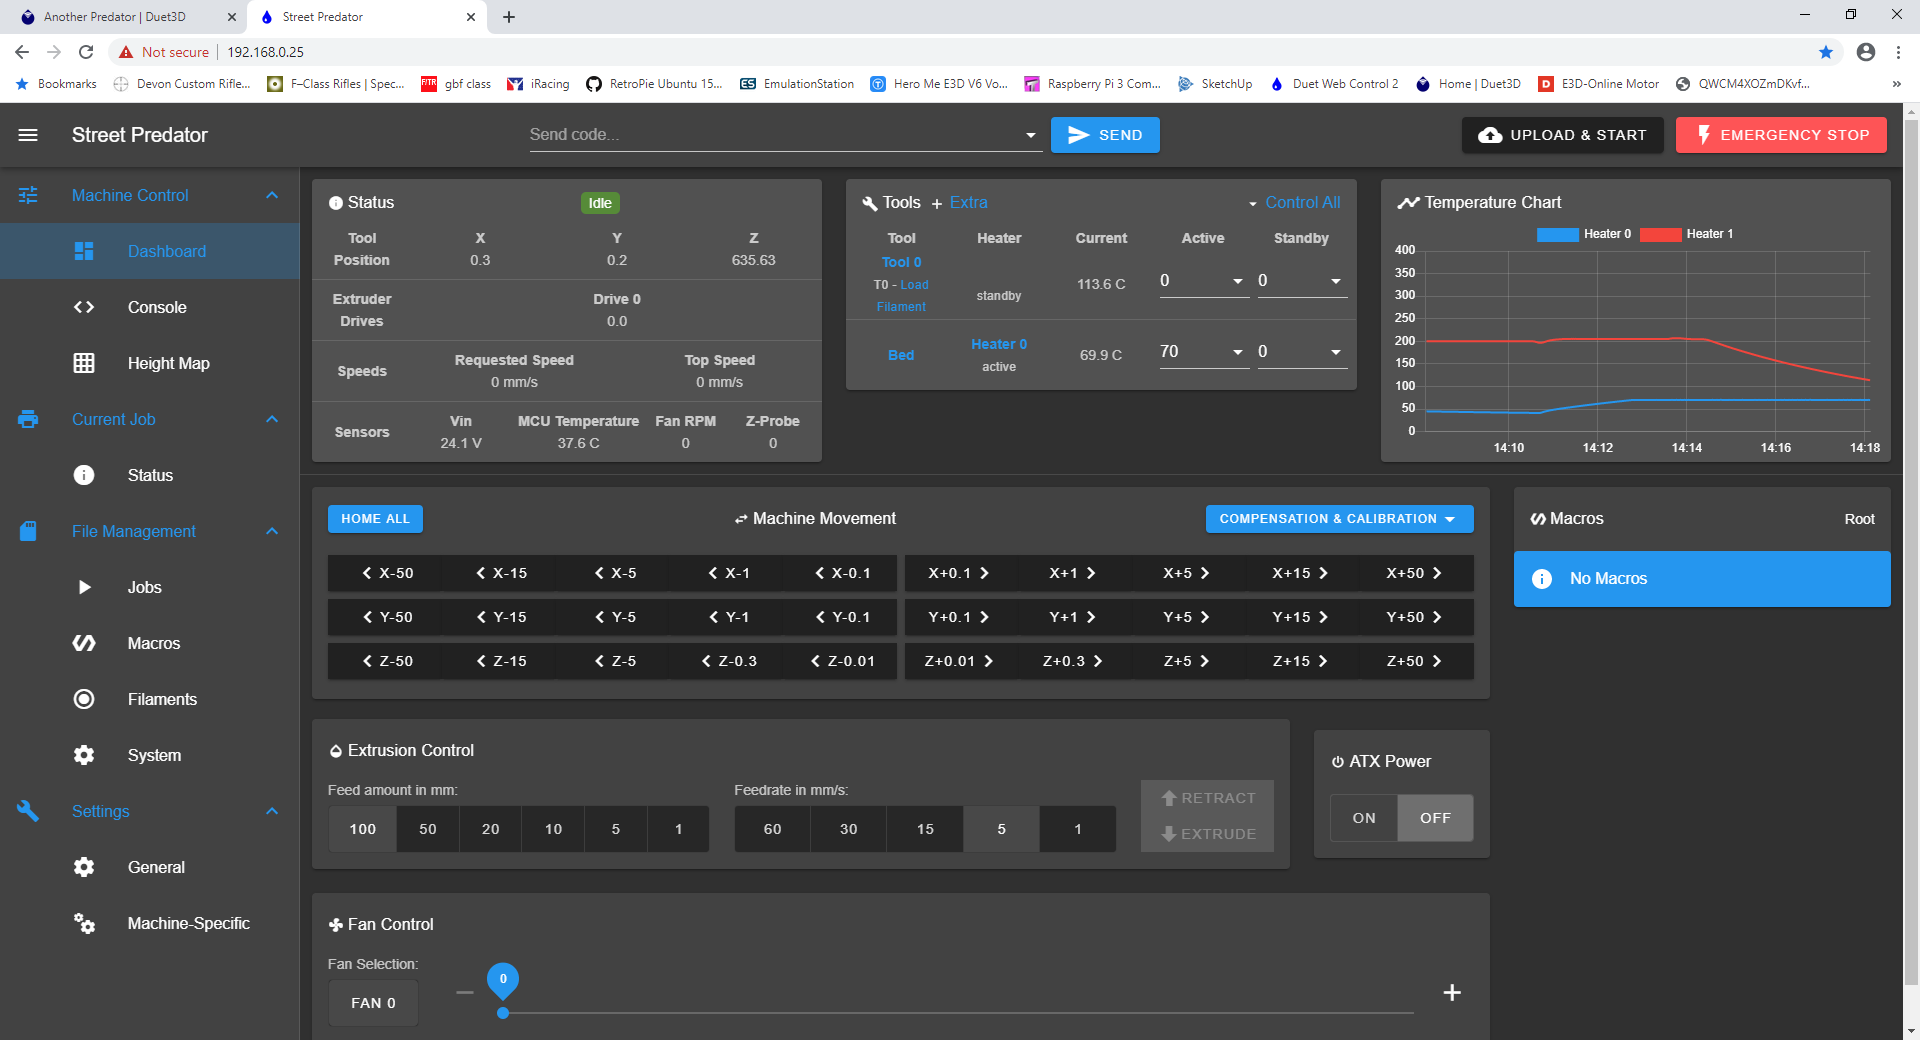Click the Temperature Chart line icon
The height and width of the screenshot is (1040, 1920).
pos(1408,203)
